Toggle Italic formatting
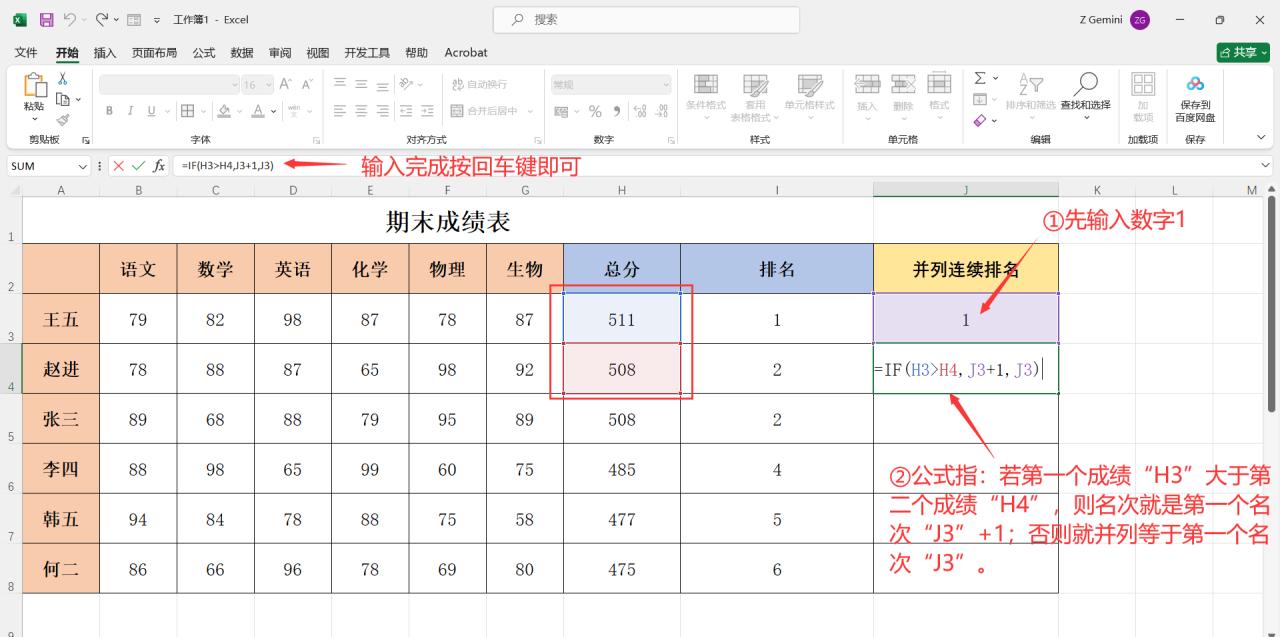Viewport: 1280px width, 637px height. pos(130,111)
